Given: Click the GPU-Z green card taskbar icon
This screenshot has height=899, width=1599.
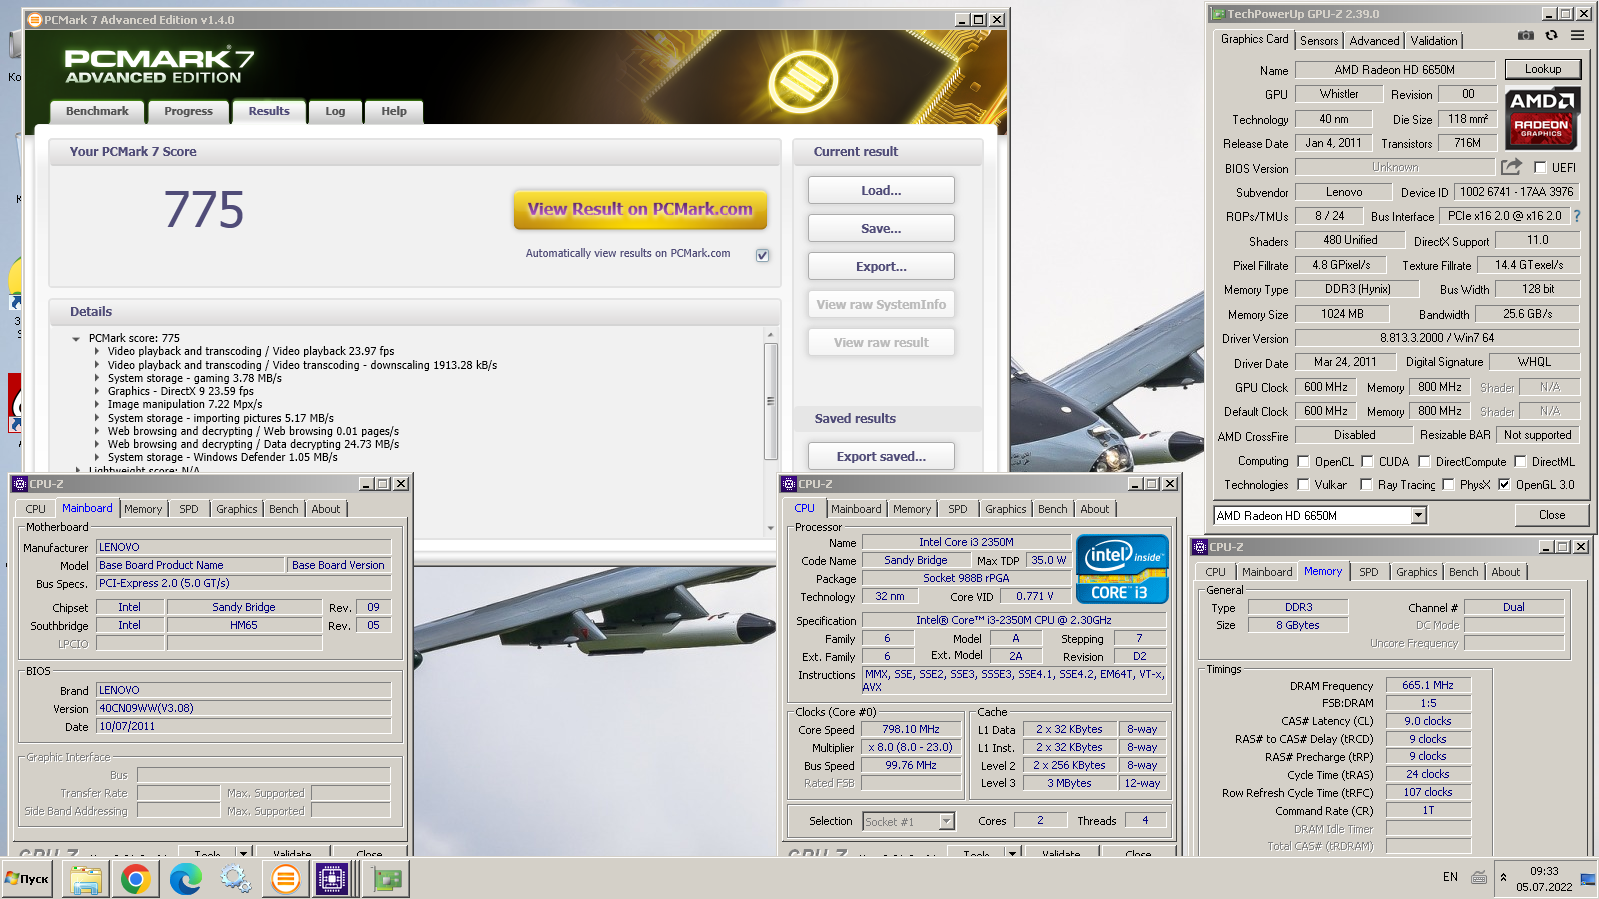Looking at the screenshot, I should (387, 879).
